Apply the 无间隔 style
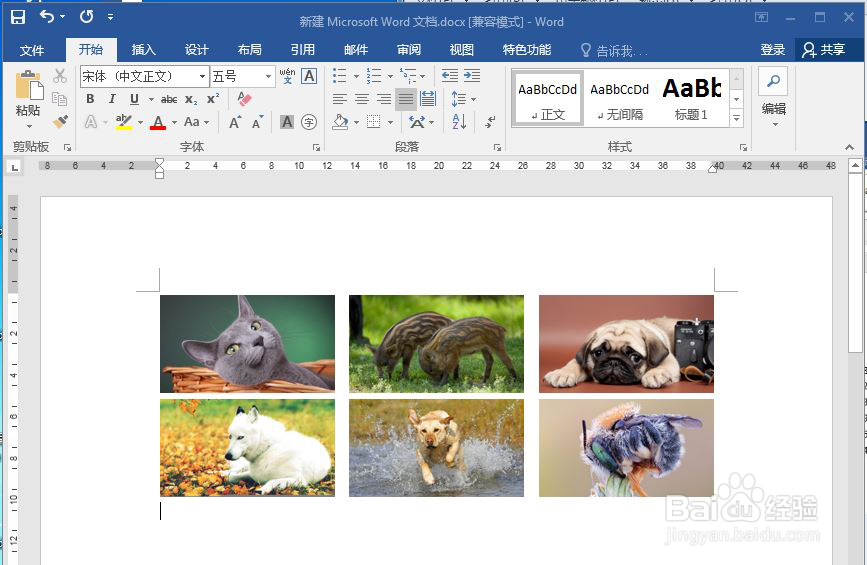The width and height of the screenshot is (867, 565). [619, 99]
